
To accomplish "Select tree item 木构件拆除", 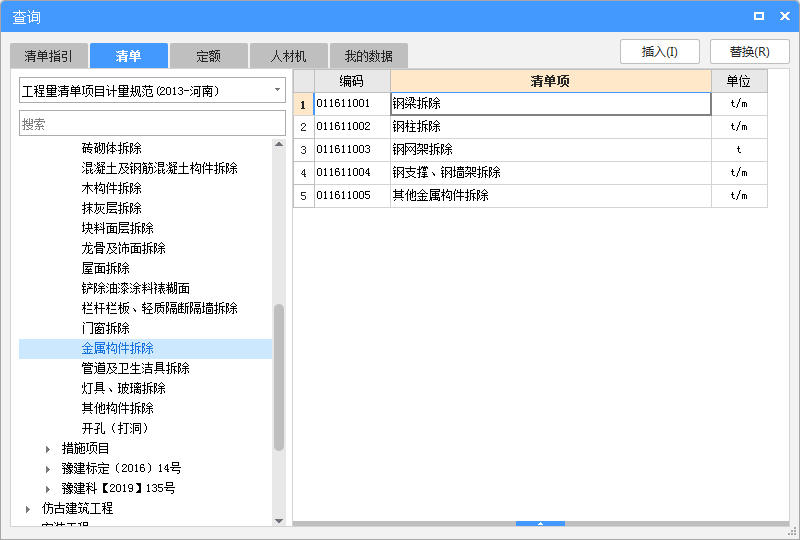I will click(112, 188).
